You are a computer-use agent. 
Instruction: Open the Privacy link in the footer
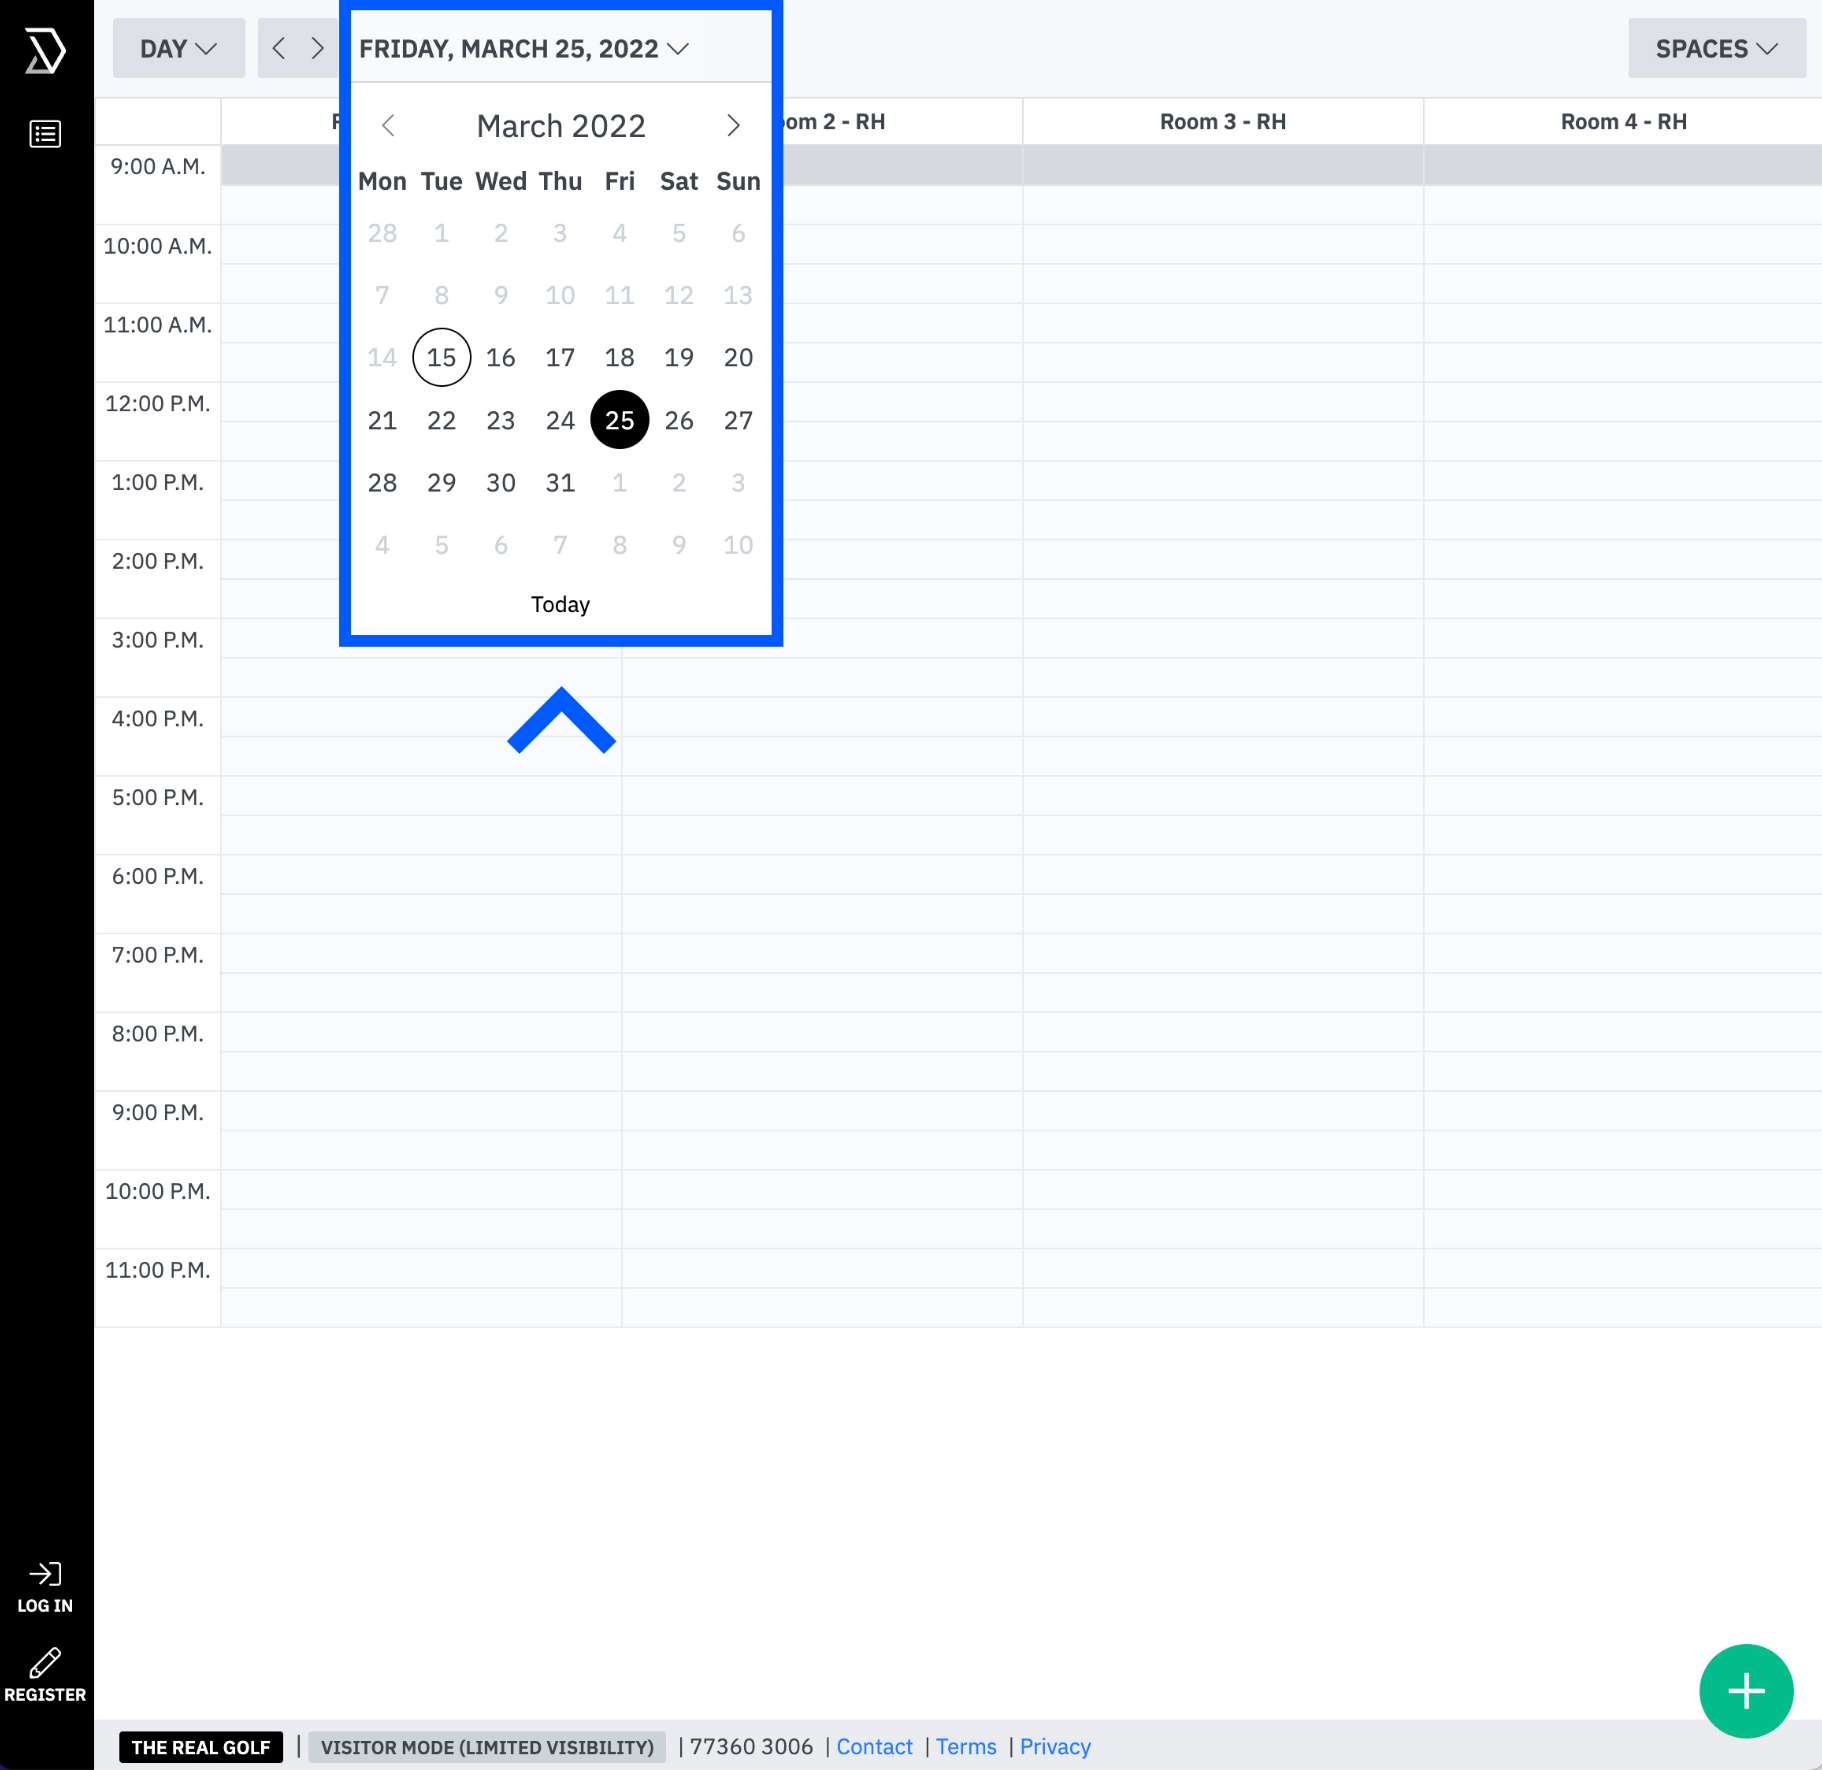tap(1055, 1746)
